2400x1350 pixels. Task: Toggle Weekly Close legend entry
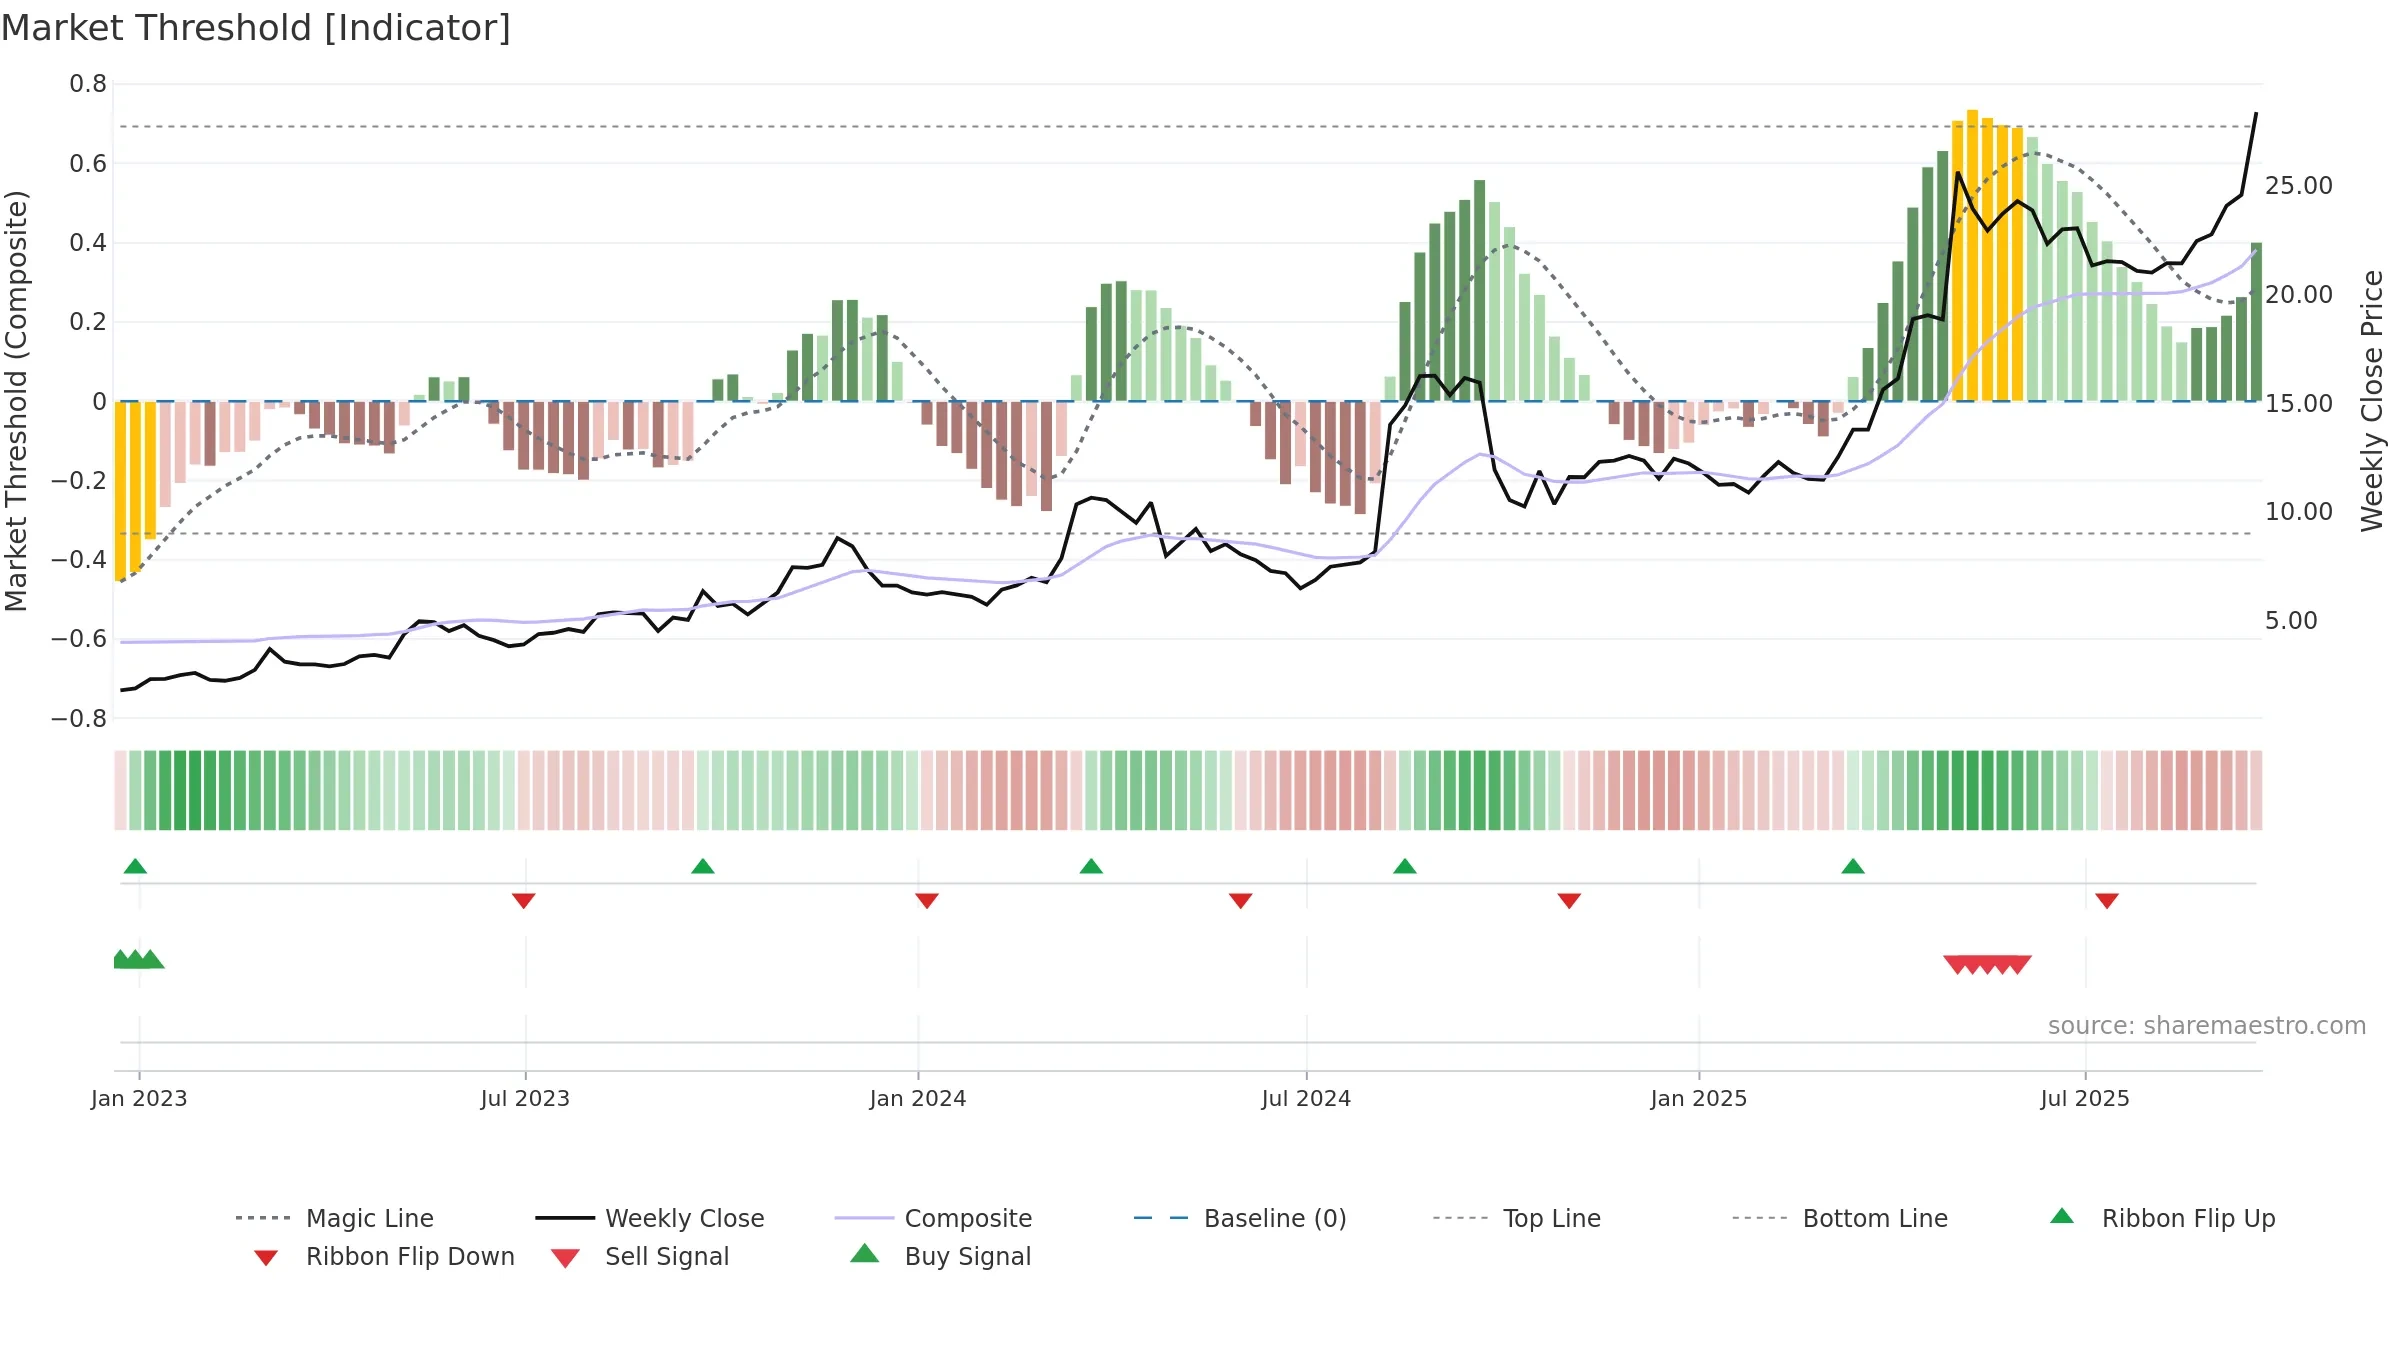click(649, 1218)
